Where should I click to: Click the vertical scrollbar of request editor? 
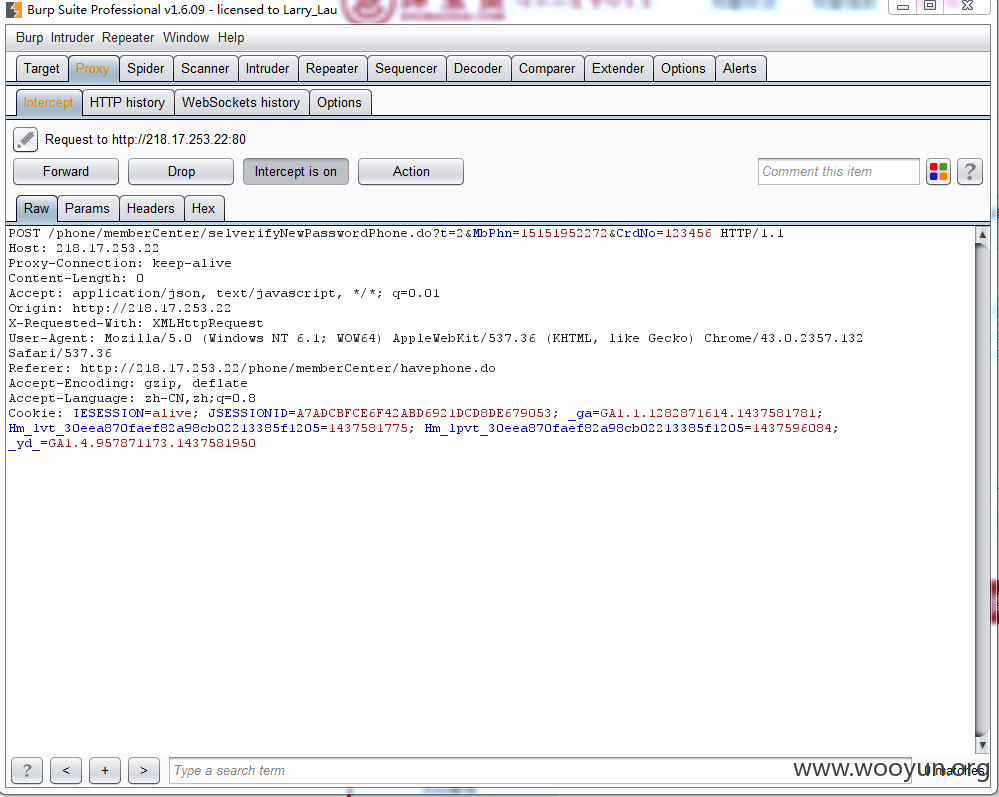[x=982, y=489]
